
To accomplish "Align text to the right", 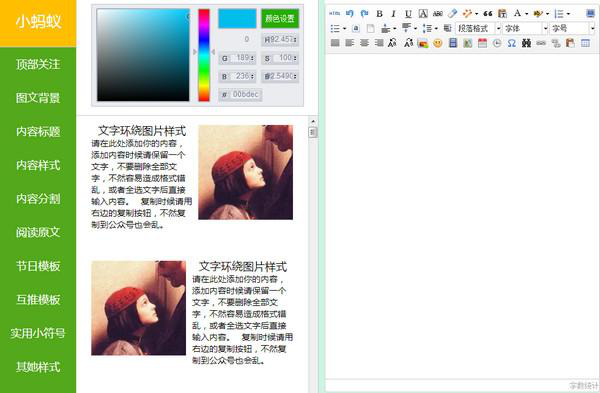I will click(x=379, y=43).
